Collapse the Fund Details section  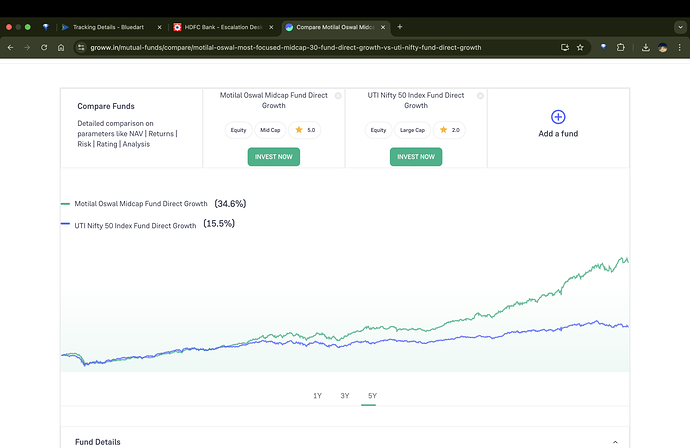pos(616,441)
